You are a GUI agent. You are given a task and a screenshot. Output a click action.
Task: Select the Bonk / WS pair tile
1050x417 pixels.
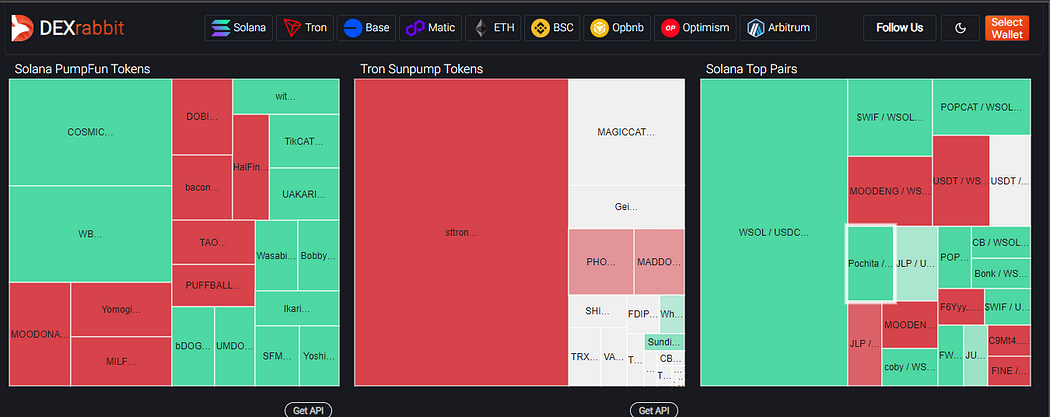[1000, 273]
